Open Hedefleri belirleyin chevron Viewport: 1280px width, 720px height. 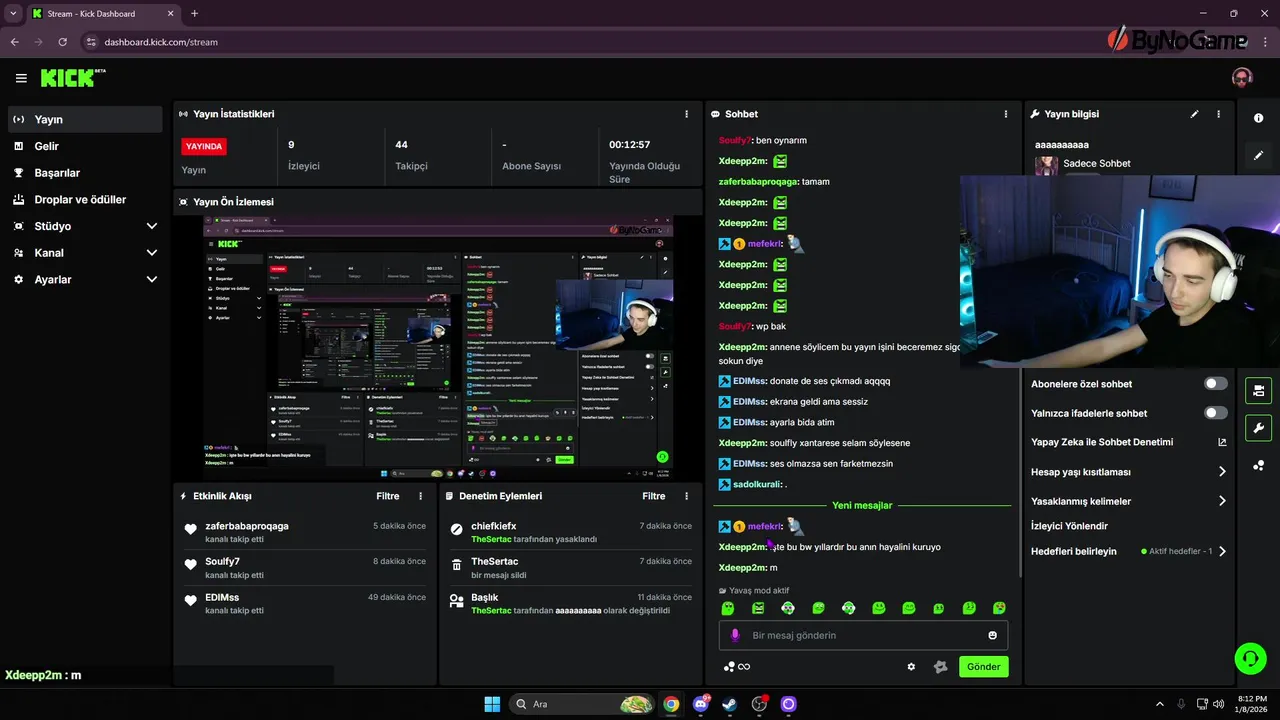[x=1222, y=551]
